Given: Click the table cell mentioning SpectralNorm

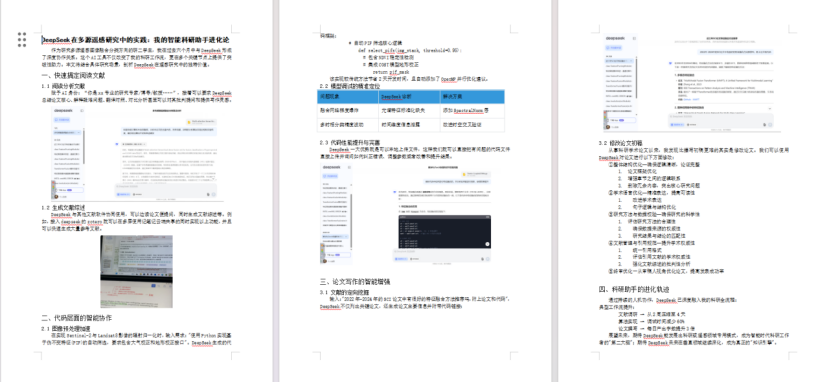Looking at the screenshot, I should pyautogui.click(x=471, y=111).
